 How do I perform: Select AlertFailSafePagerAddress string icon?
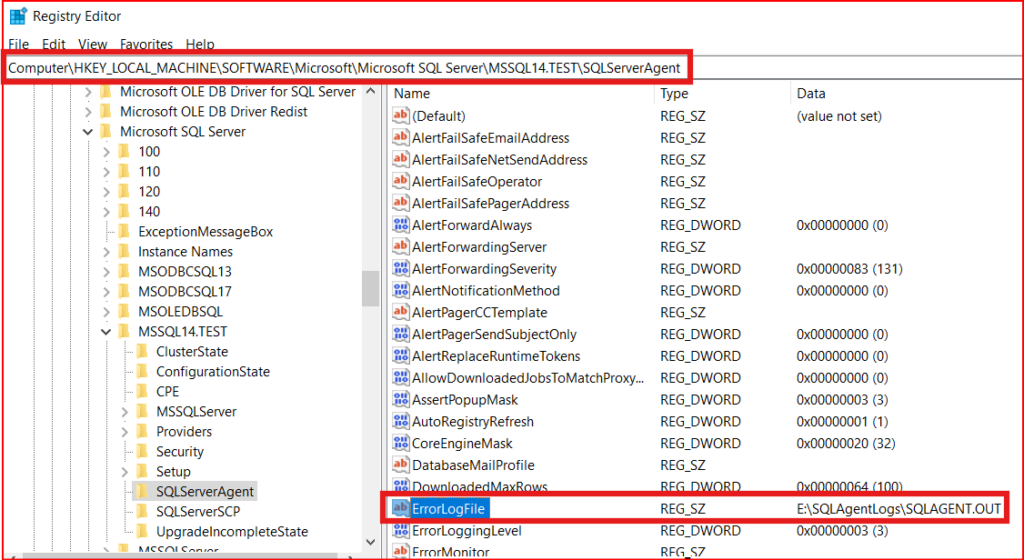pyautogui.click(x=400, y=204)
